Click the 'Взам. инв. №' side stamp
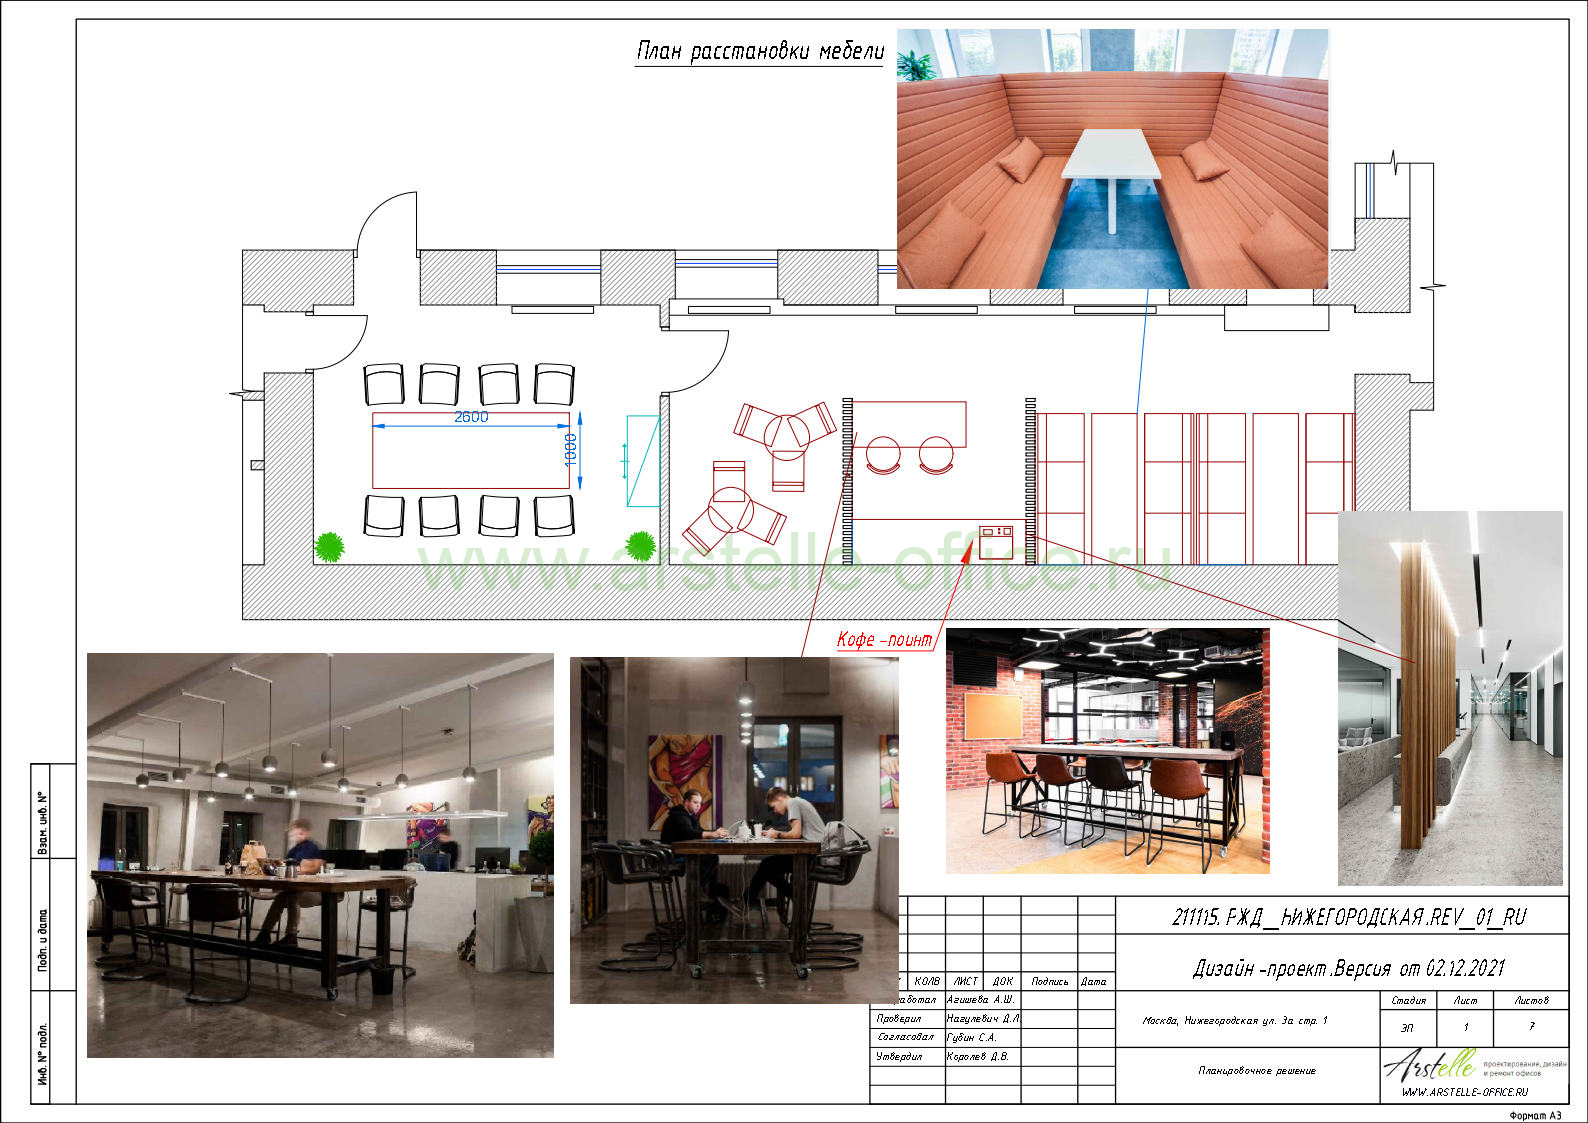Viewport: 1588px width, 1123px height. (x=42, y=823)
